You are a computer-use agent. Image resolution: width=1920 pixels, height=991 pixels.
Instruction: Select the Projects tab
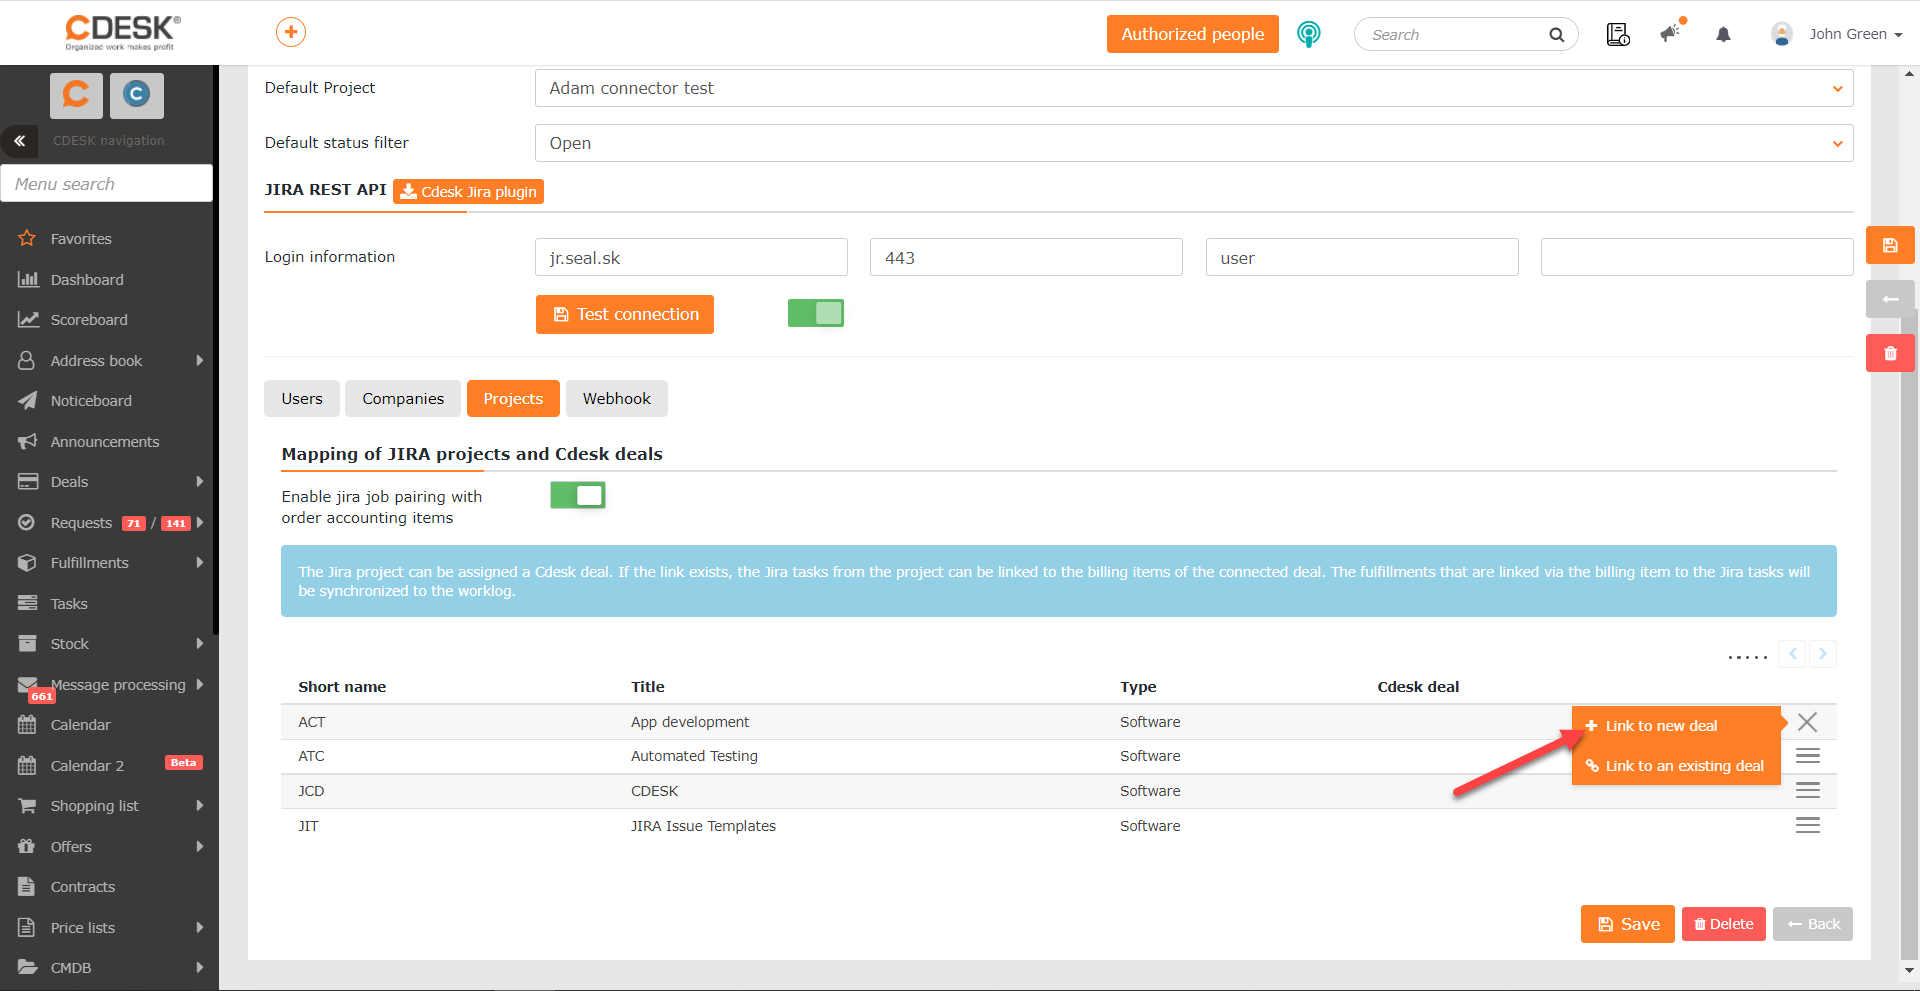(513, 399)
